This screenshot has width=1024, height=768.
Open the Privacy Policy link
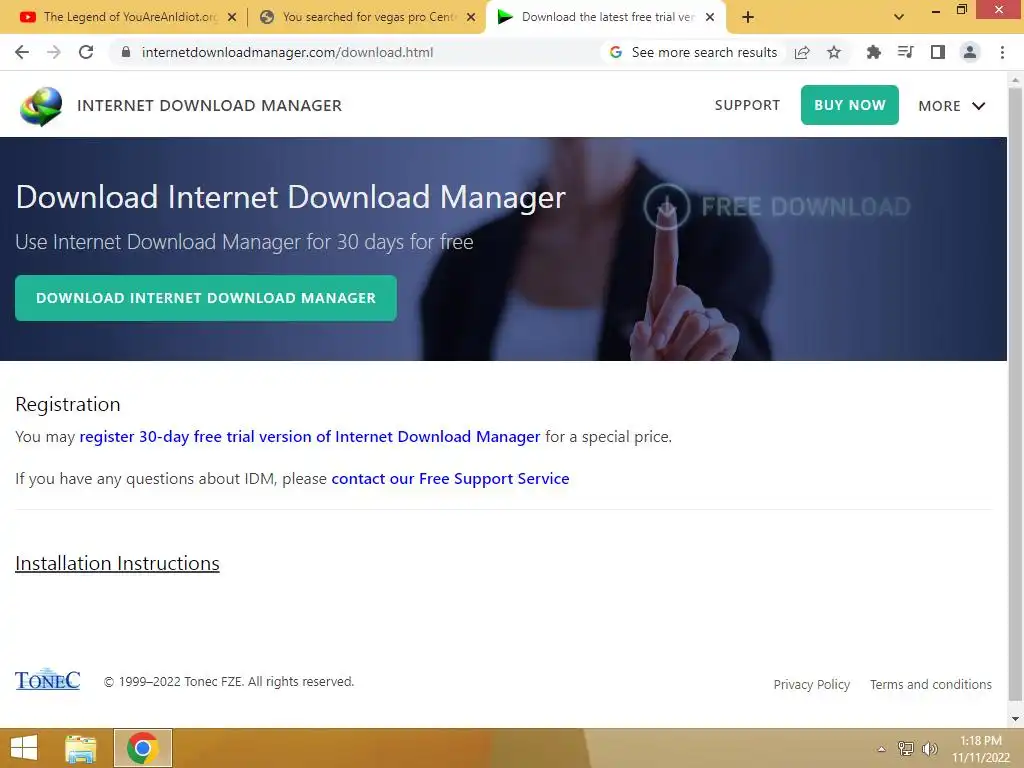point(812,684)
